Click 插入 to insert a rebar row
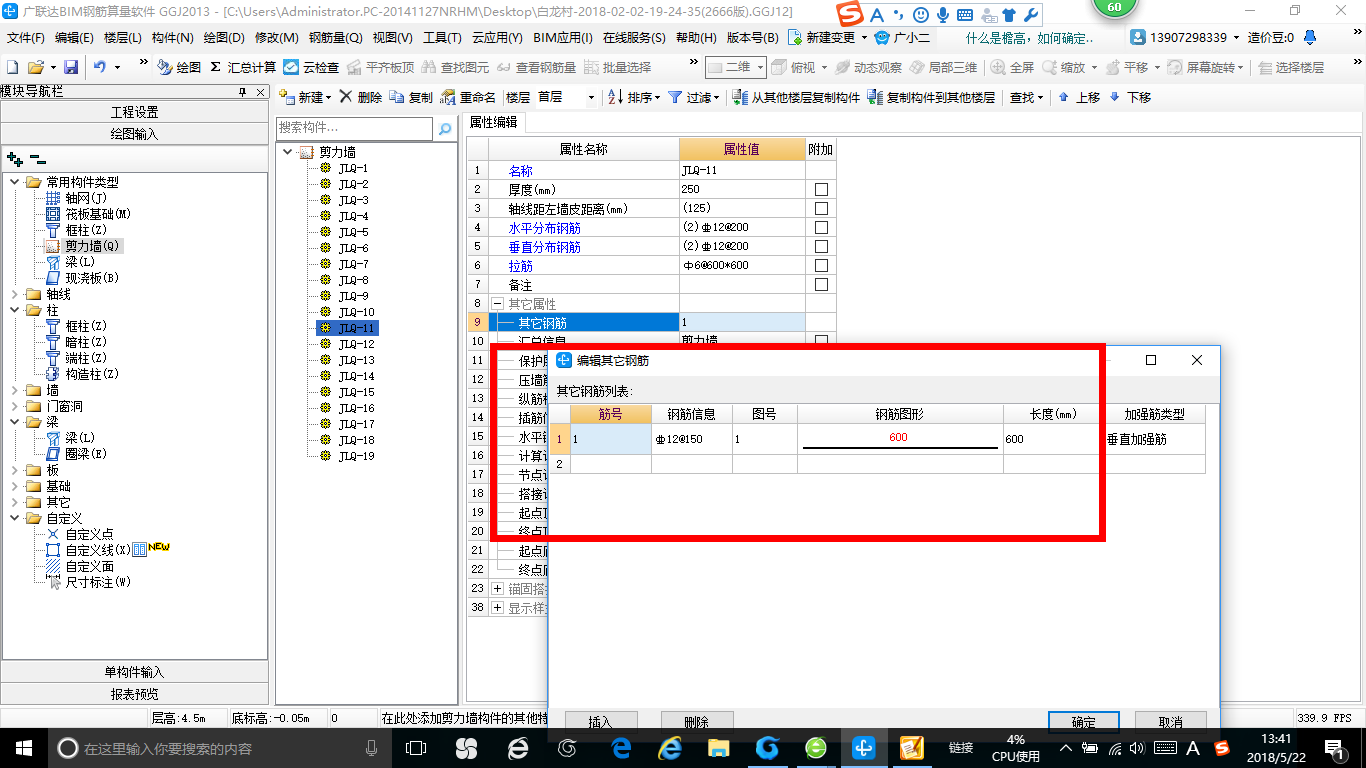Screen dimensions: 1366x768 [600, 722]
